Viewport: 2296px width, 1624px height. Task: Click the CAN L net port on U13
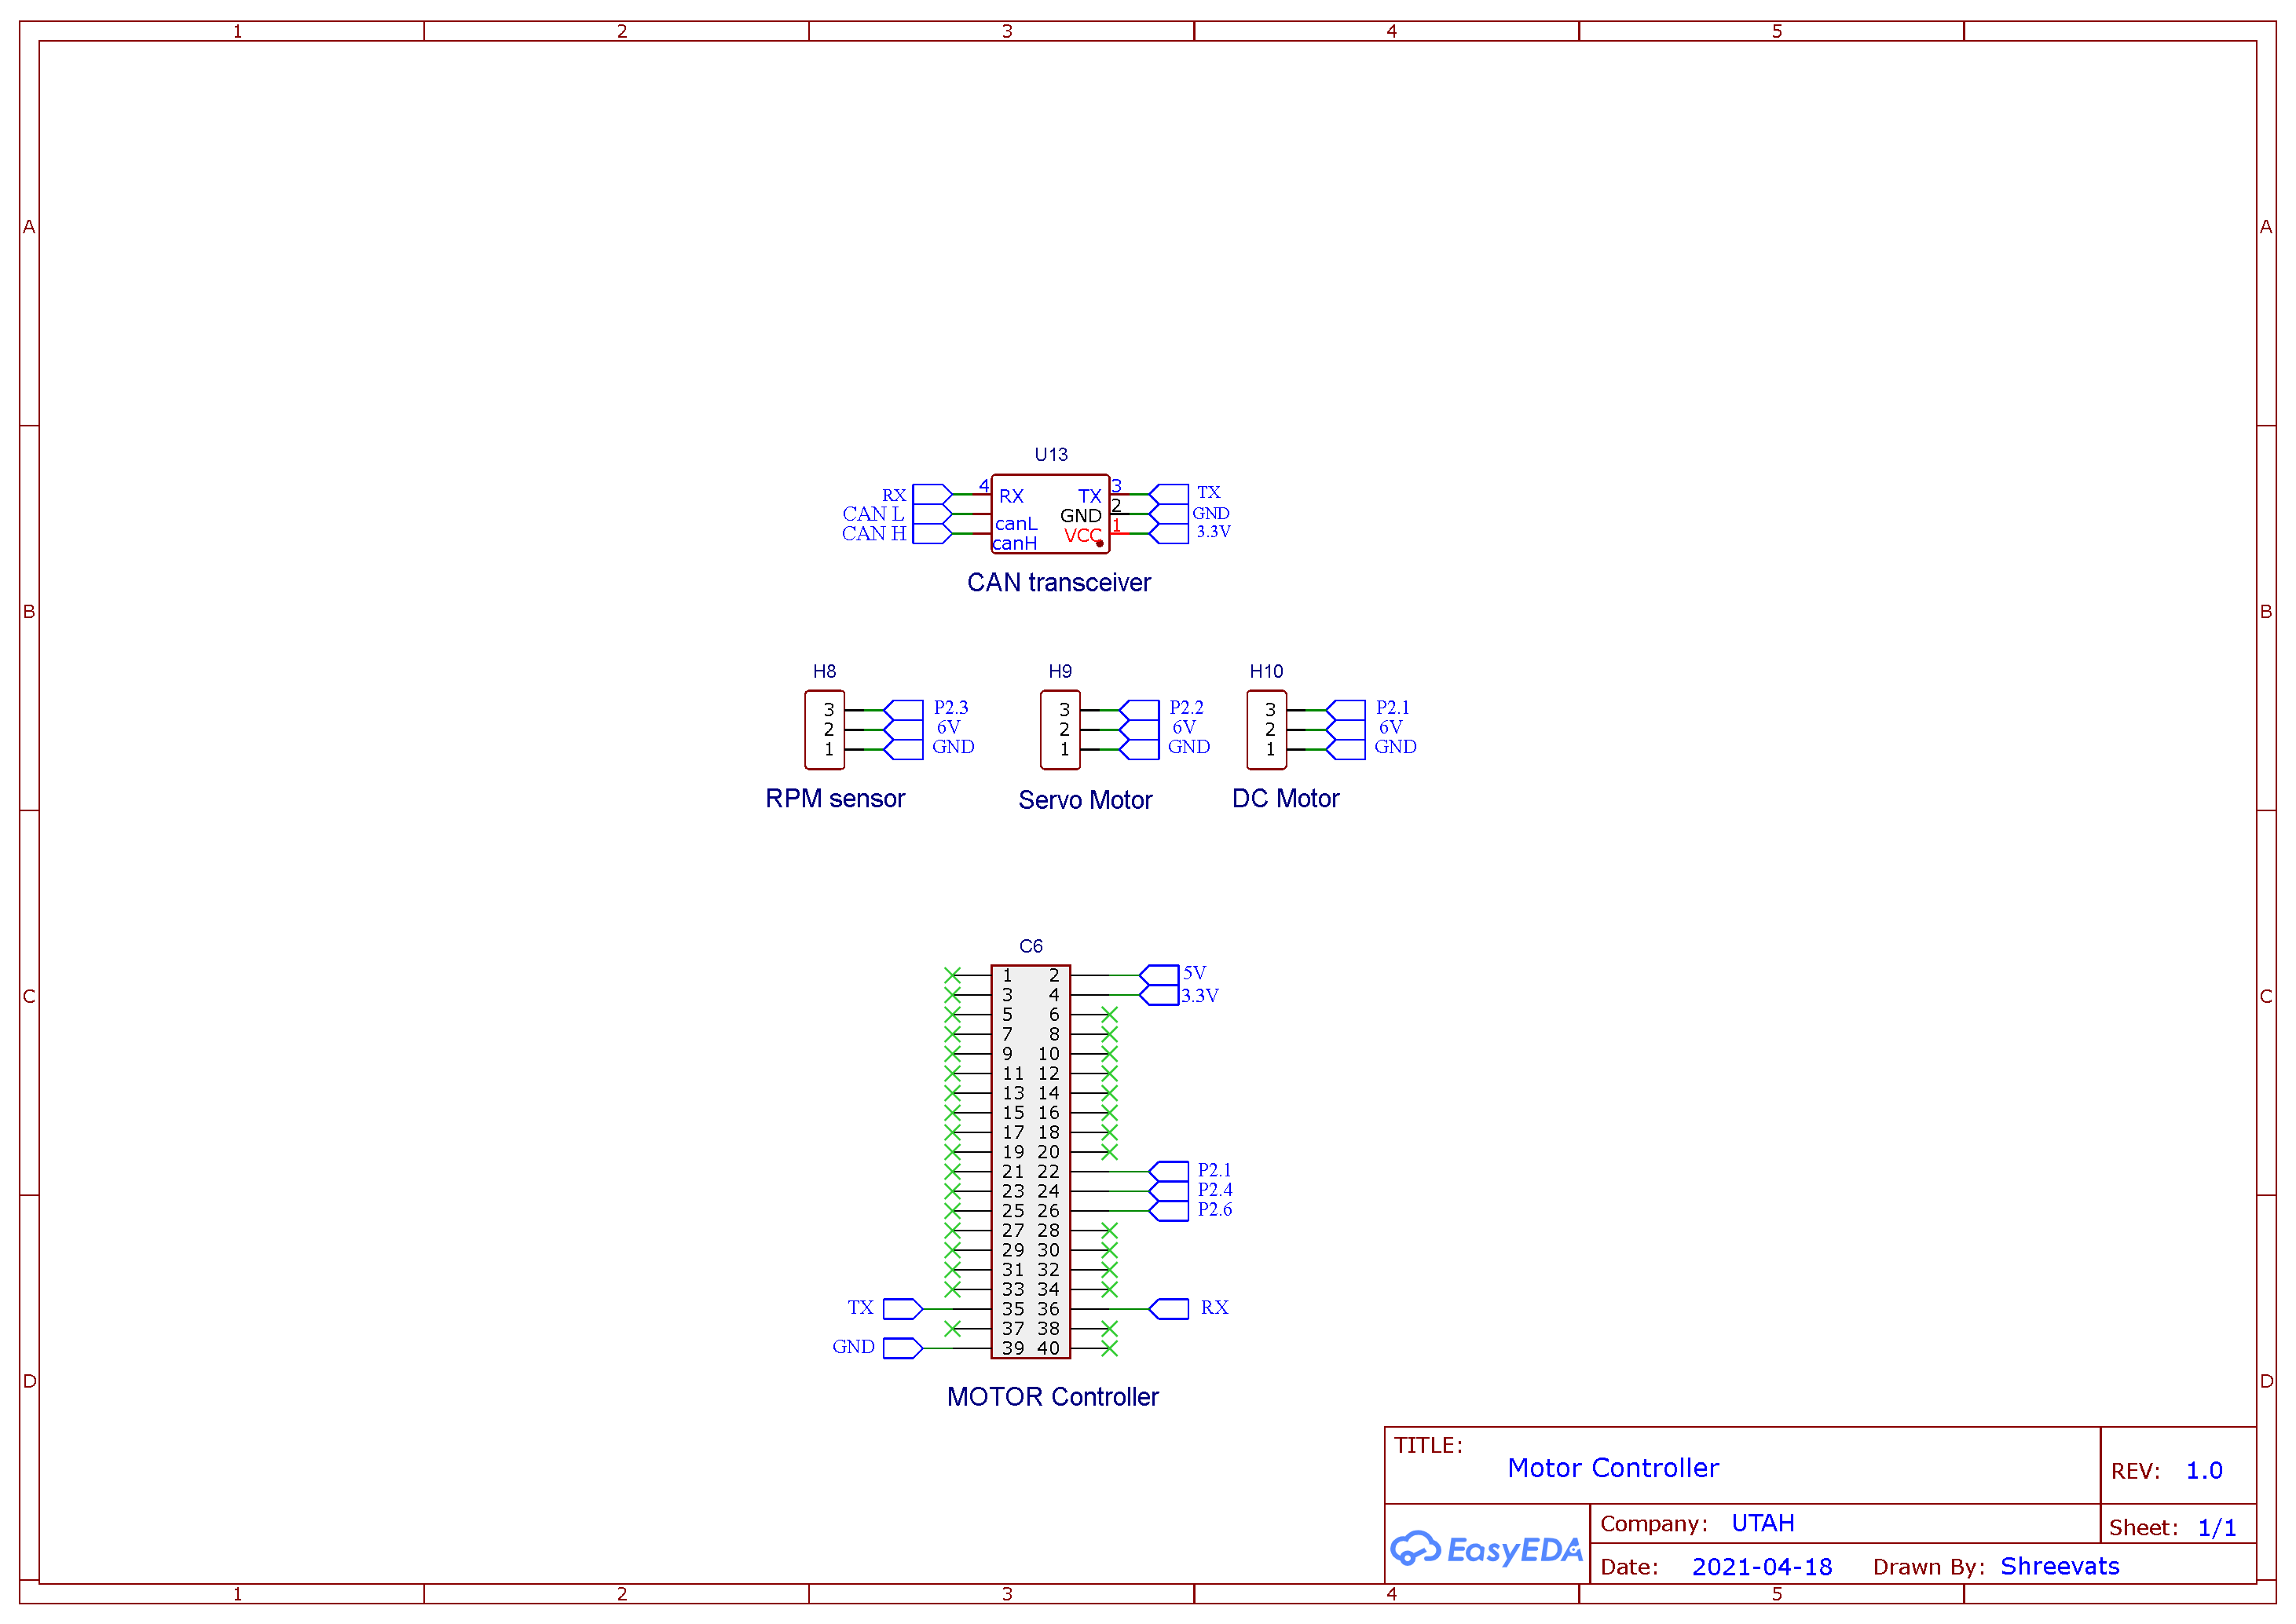click(x=932, y=514)
